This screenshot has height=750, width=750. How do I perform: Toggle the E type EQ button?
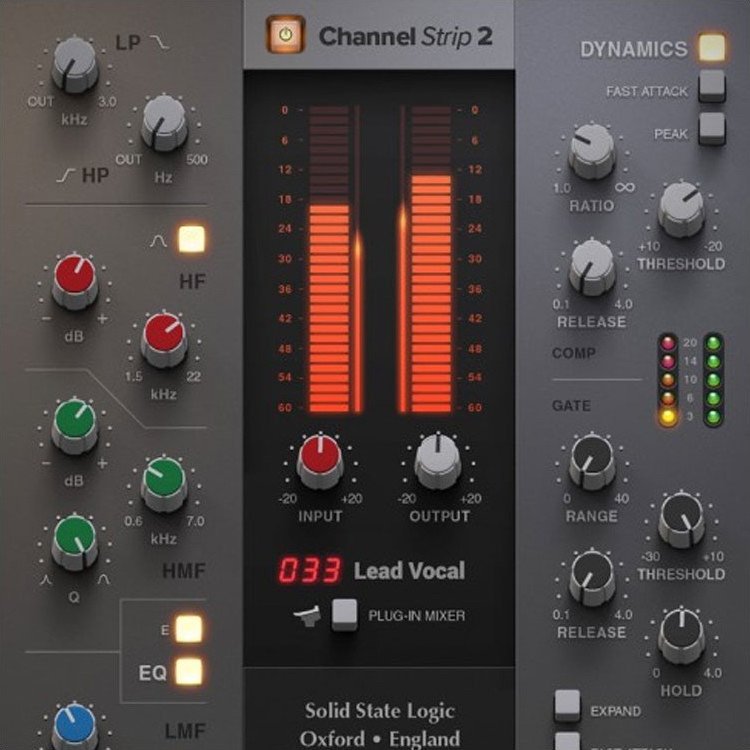tap(189, 629)
